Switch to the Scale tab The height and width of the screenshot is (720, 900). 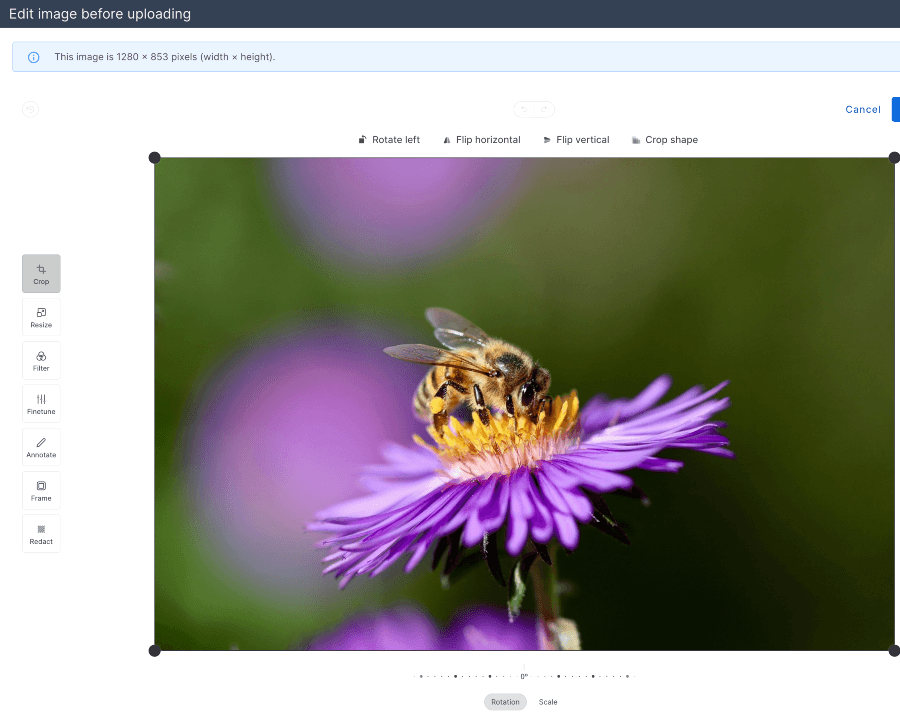coord(548,701)
